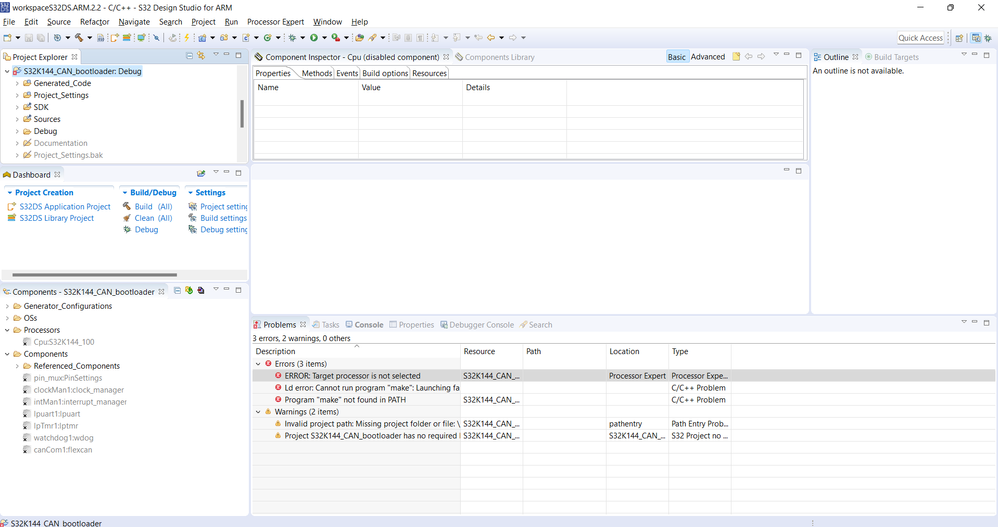Select the lpuart1:lpuart component
Image resolution: width=998 pixels, height=527 pixels.
[x=57, y=414]
